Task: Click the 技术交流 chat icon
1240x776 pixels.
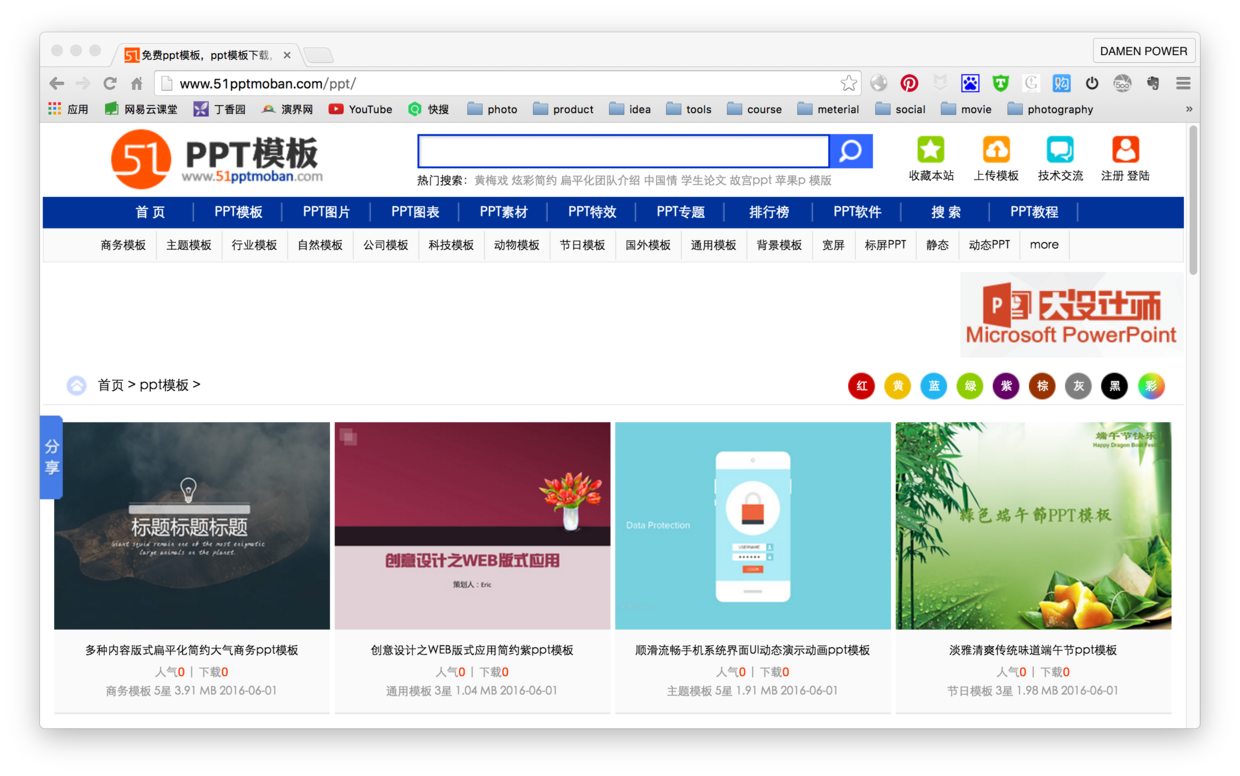Action: point(1060,150)
